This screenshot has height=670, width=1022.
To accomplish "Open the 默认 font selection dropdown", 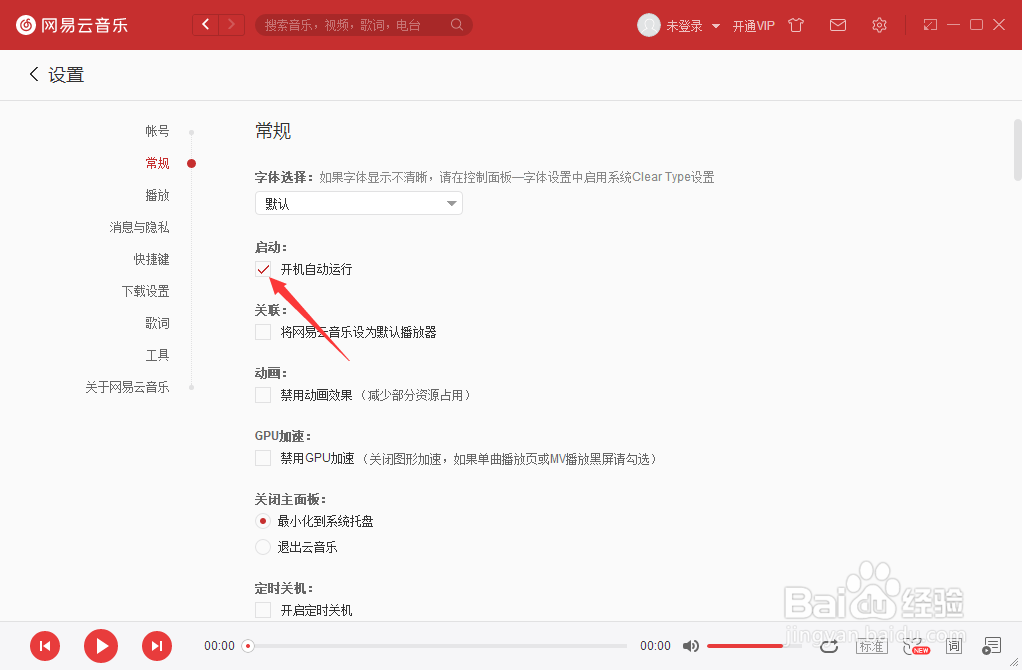I will pyautogui.click(x=358, y=203).
